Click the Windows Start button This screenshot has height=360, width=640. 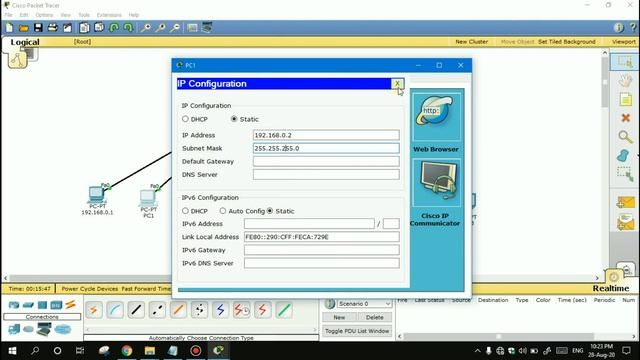[12, 351]
